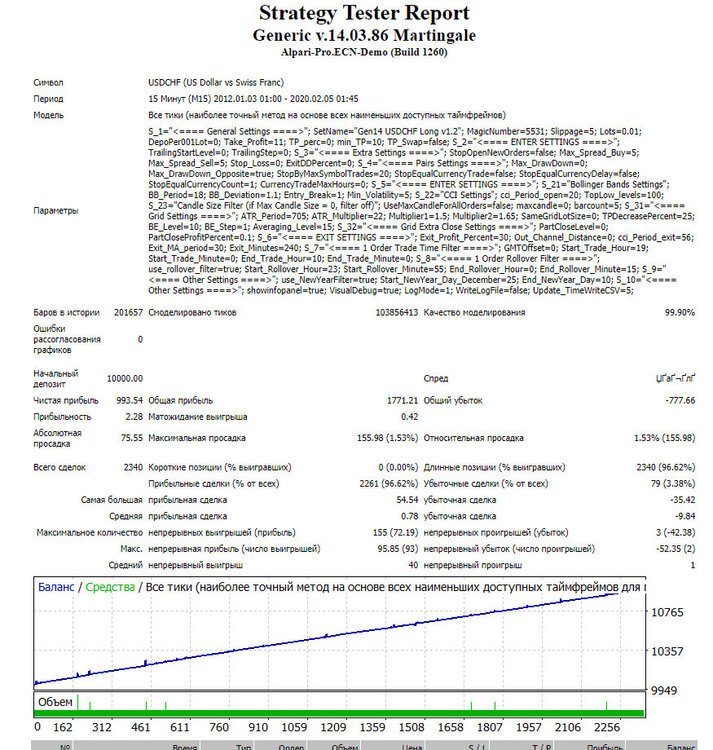Click the "Качество моделирования" label
Image resolution: width=713 pixels, height=750 pixels.
(474, 312)
